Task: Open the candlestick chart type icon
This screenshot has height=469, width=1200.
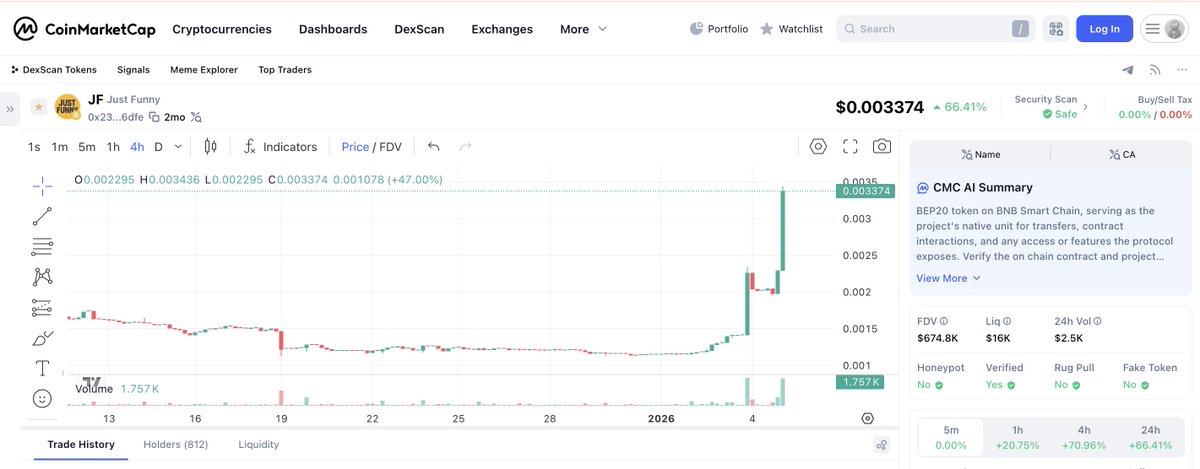Action: click(210, 147)
